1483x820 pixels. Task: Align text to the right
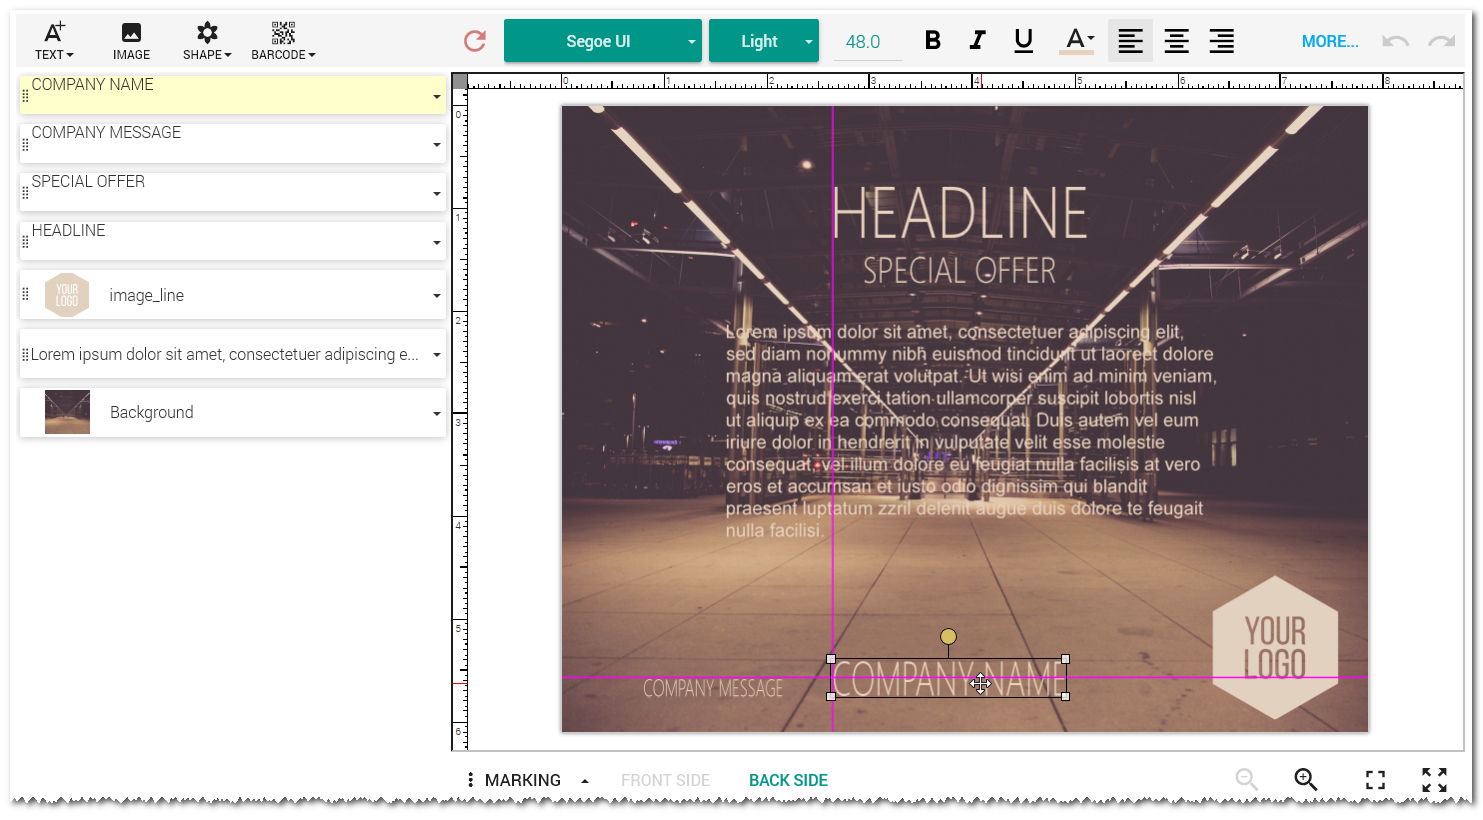pyautogui.click(x=1221, y=41)
